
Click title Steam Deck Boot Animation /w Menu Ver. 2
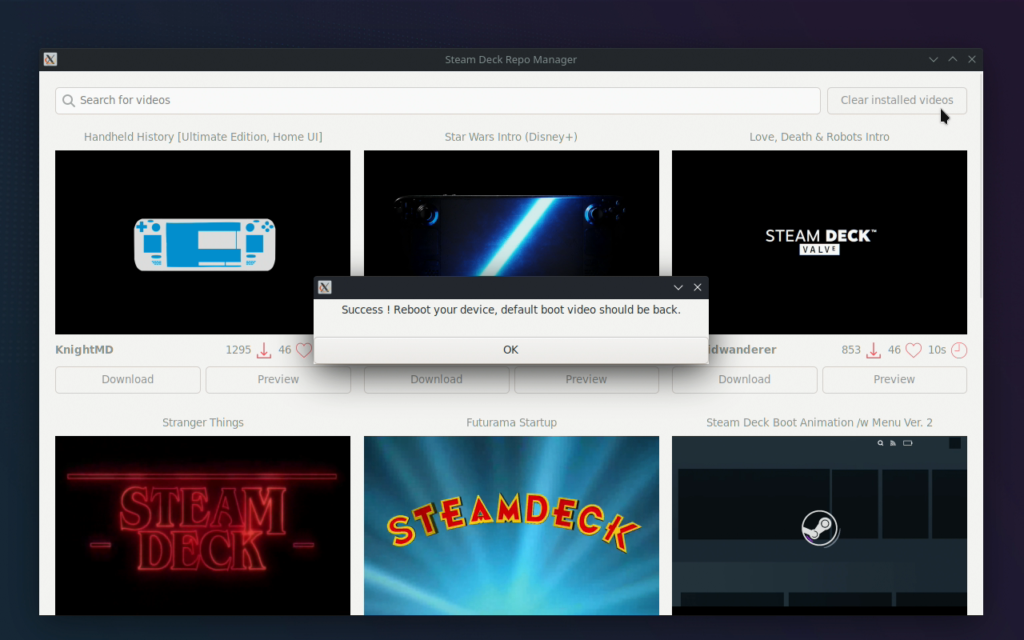click(x=820, y=423)
